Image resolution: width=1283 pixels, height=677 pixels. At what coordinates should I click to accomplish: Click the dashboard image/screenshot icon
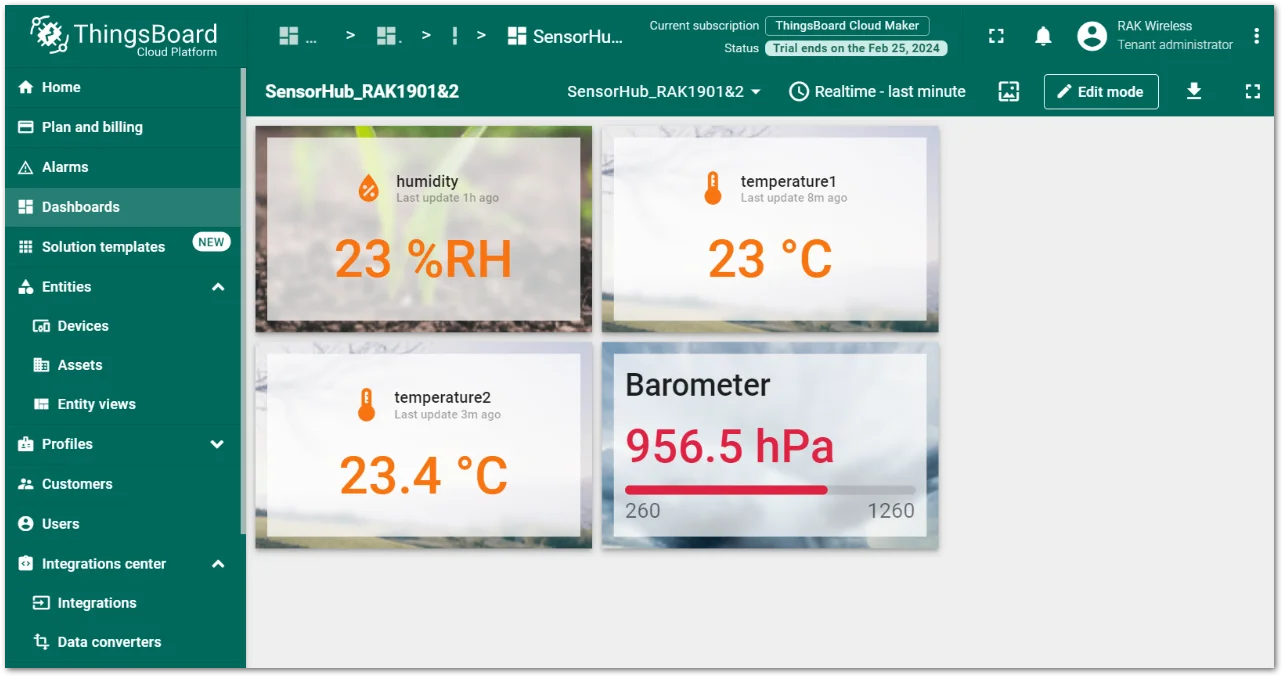coord(1009,91)
